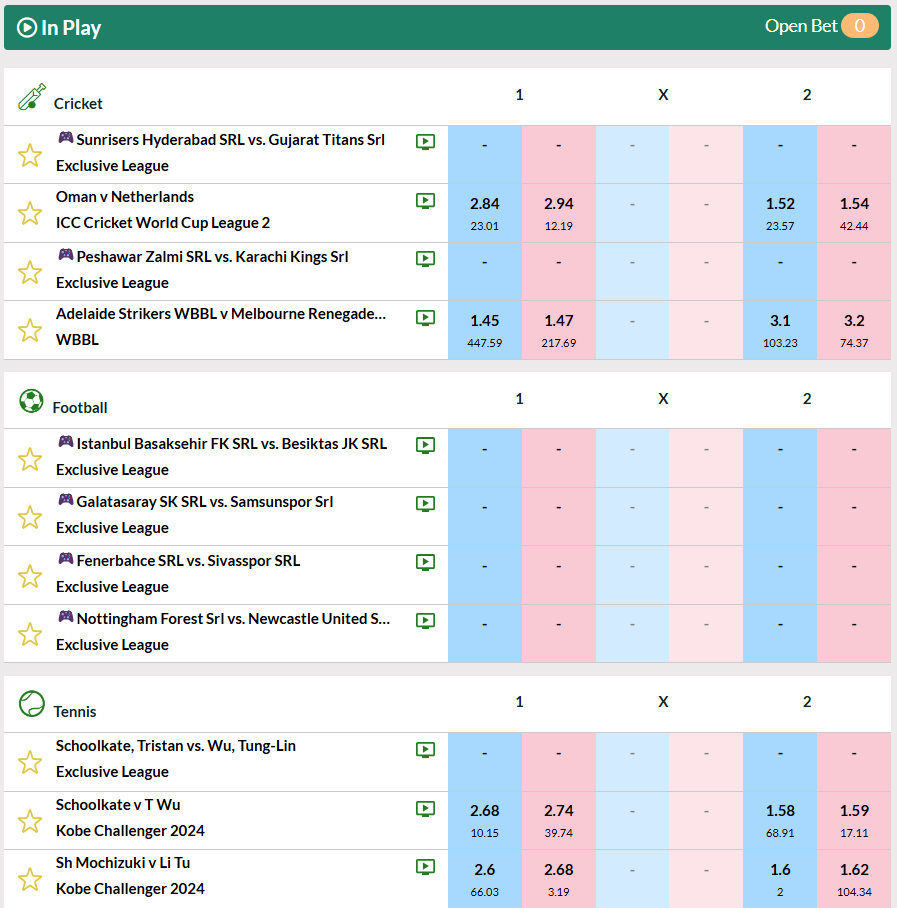
Task: Toggle favorite star for Galatasaray SK SRL match
Action: [30, 517]
